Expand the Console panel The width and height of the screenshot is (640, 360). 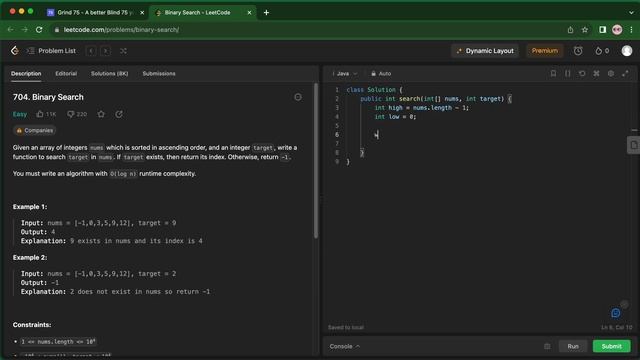pyautogui.click(x=344, y=347)
